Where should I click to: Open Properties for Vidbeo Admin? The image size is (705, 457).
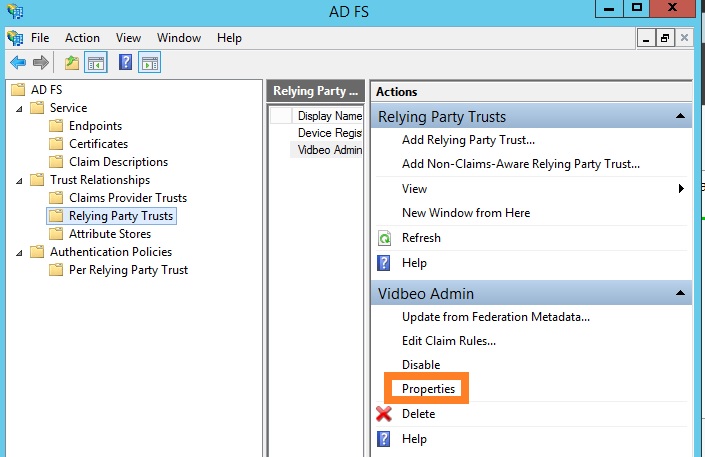click(x=428, y=389)
